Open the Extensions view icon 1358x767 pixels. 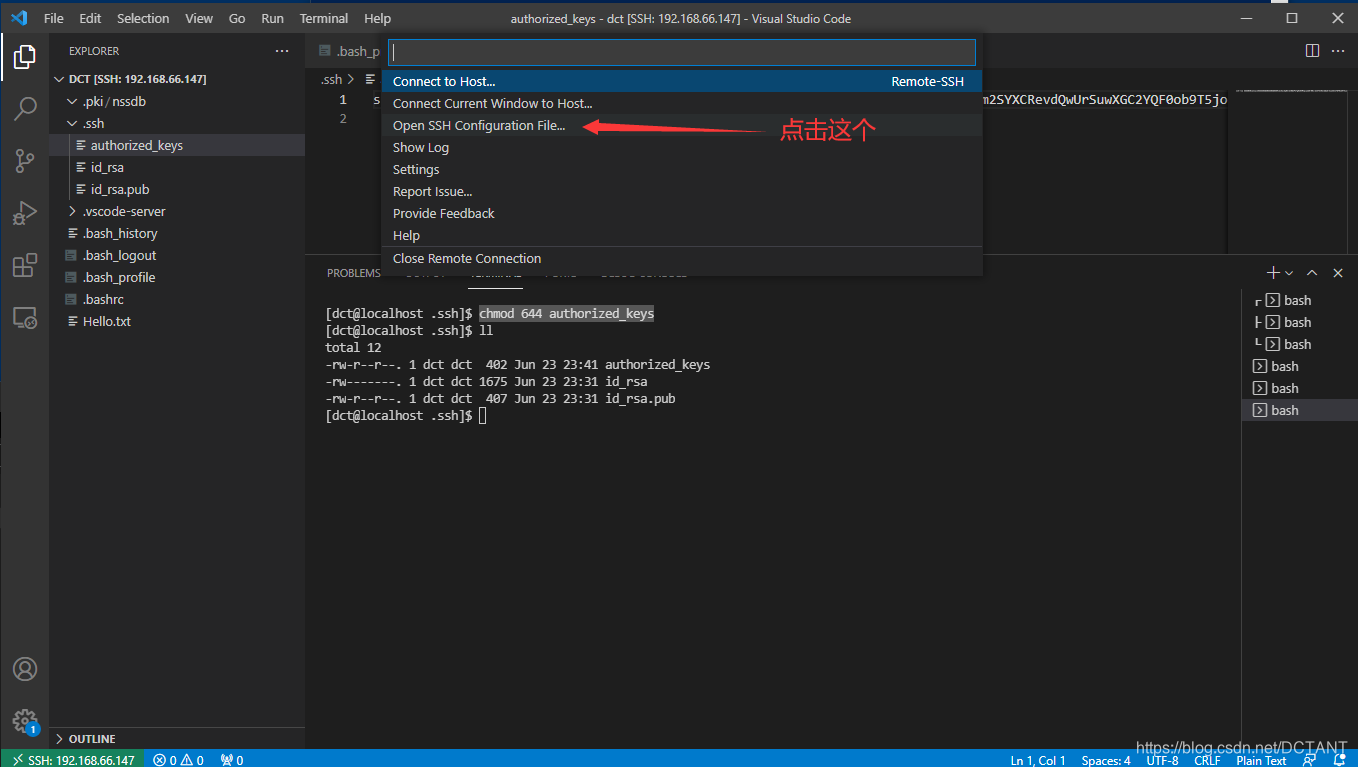(x=25, y=265)
